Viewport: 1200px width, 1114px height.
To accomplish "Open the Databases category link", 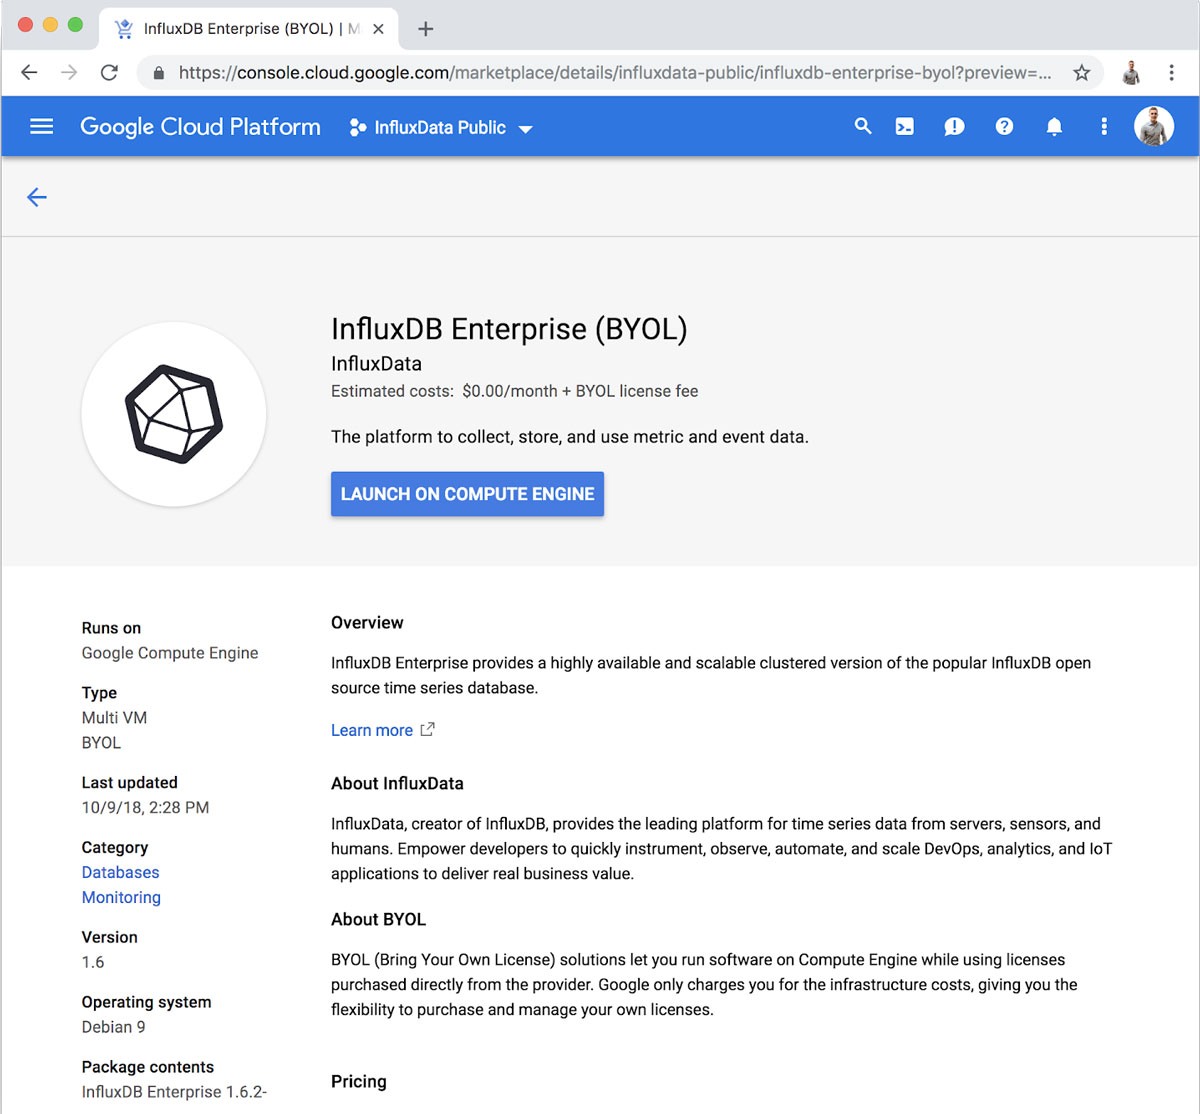I will (x=120, y=872).
